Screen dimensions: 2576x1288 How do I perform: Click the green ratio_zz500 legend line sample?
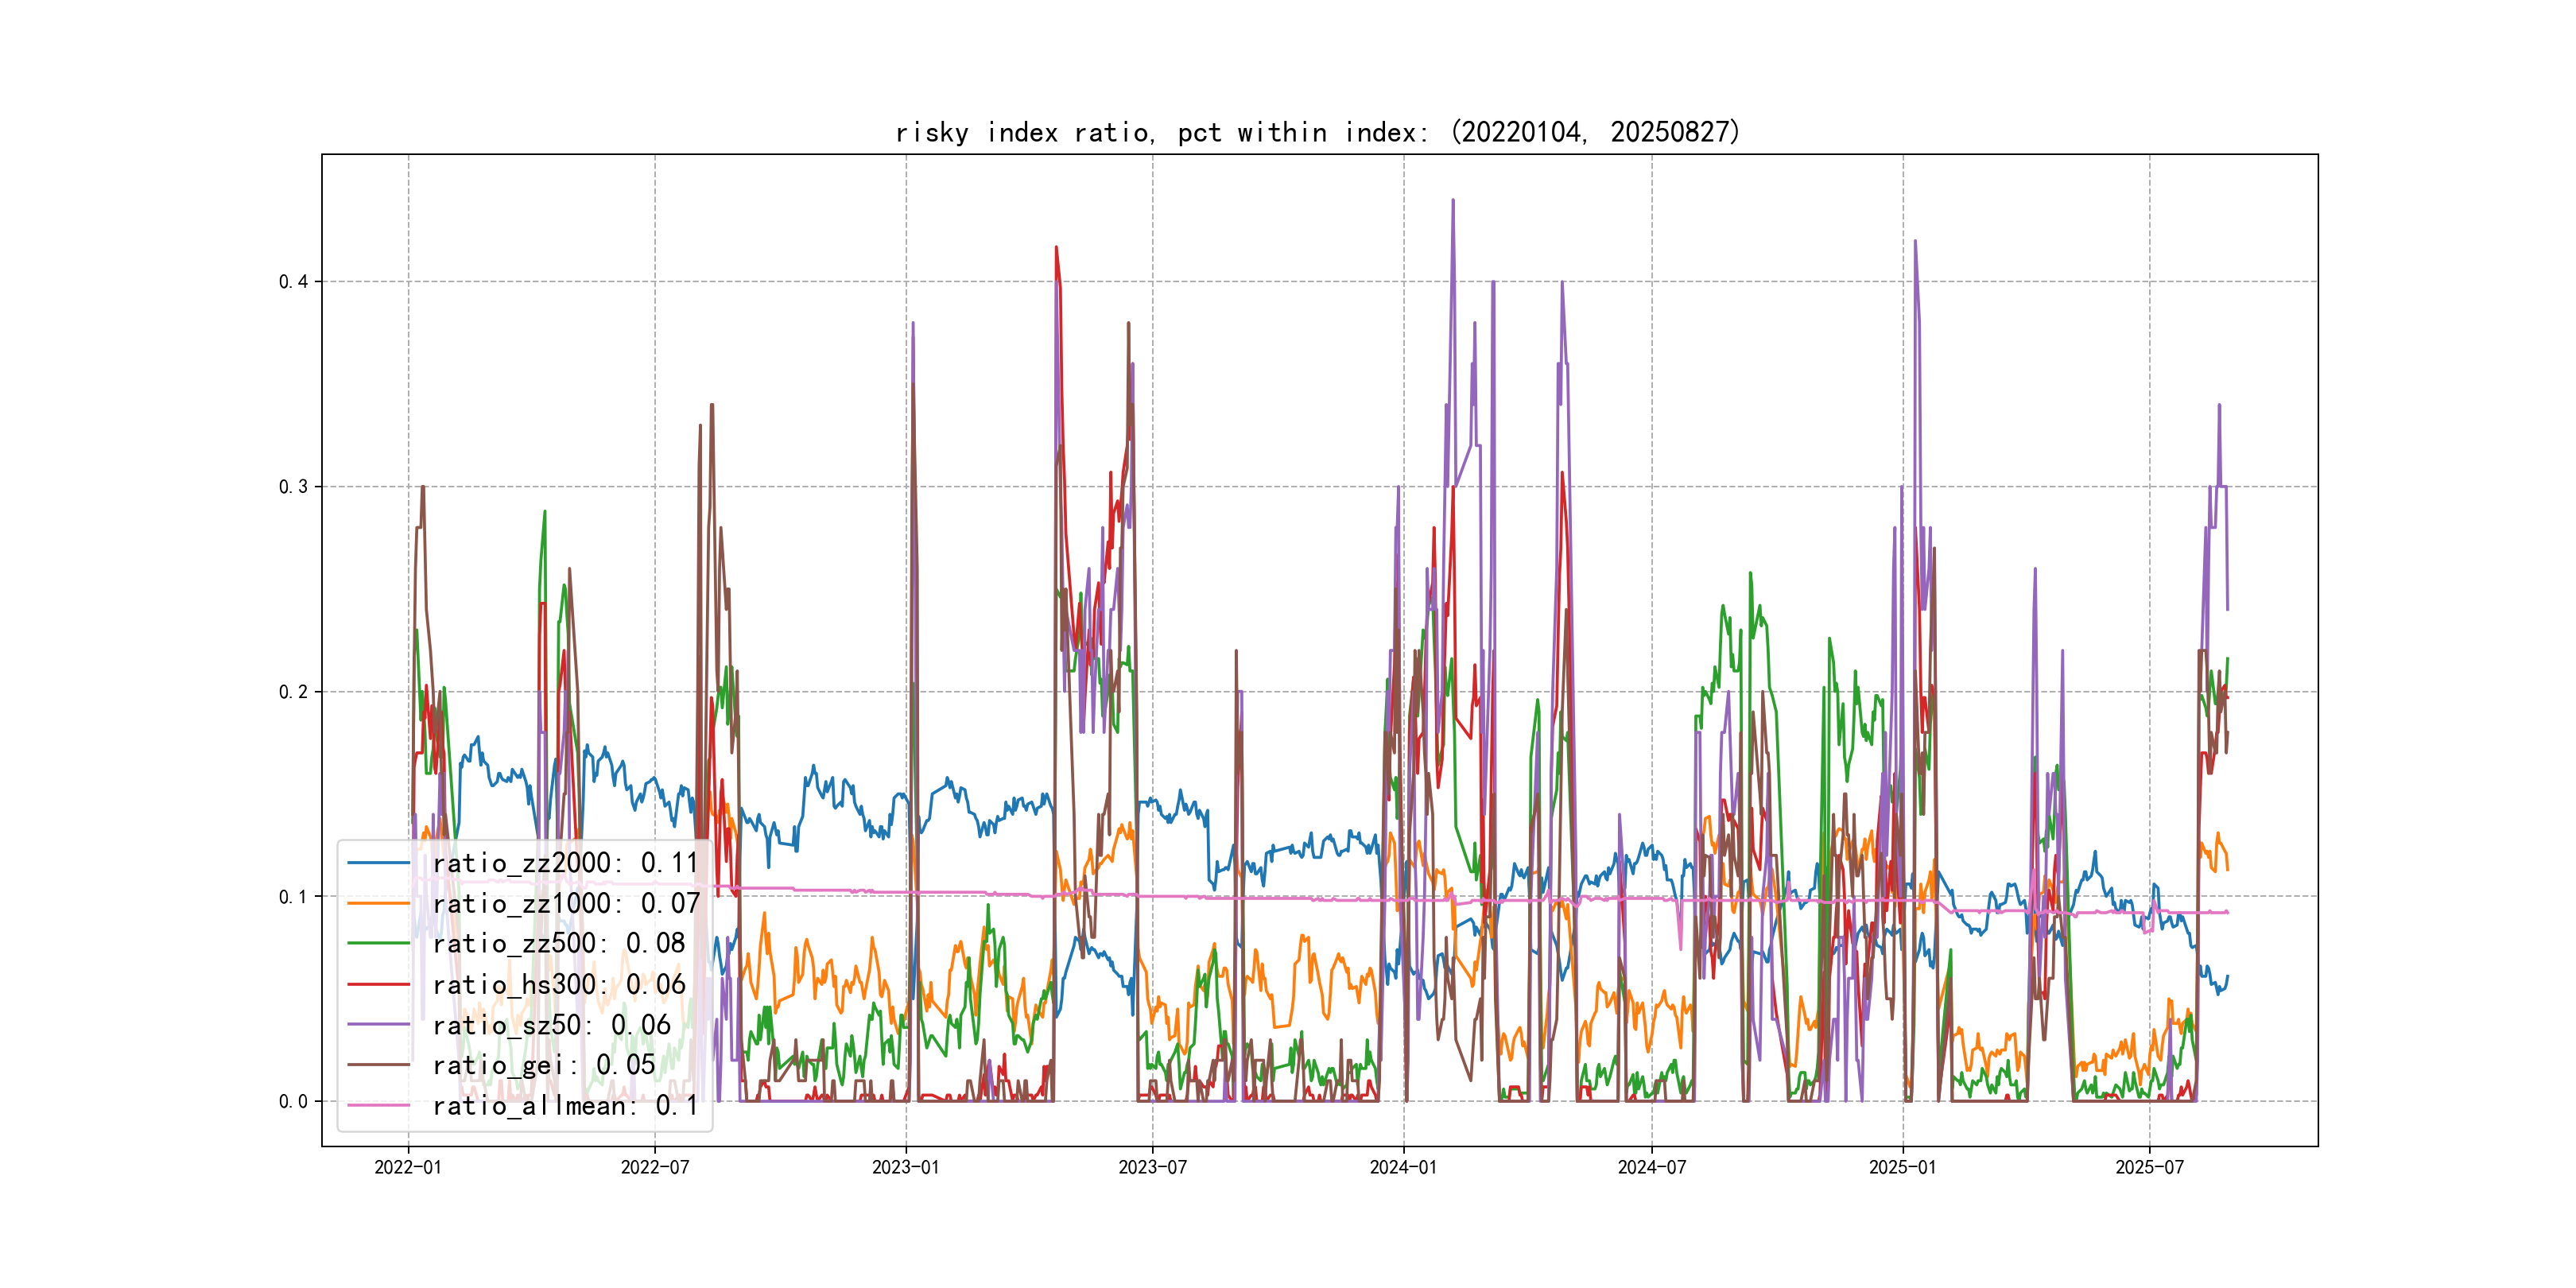point(378,943)
